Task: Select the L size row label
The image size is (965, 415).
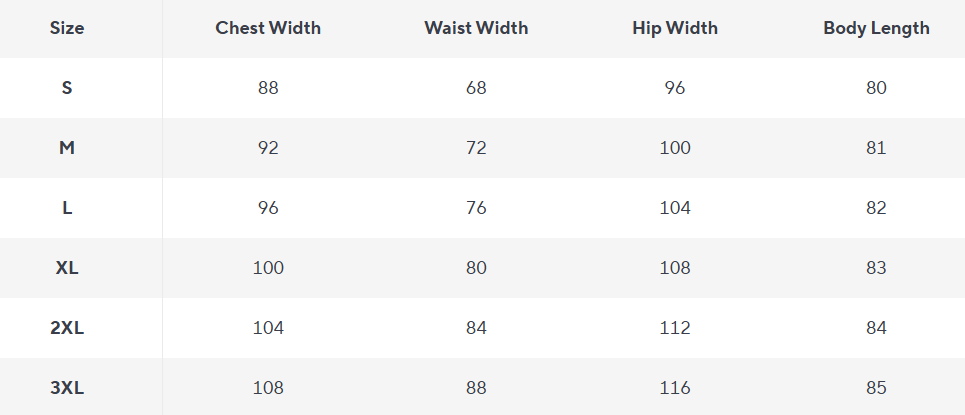Action: click(67, 208)
